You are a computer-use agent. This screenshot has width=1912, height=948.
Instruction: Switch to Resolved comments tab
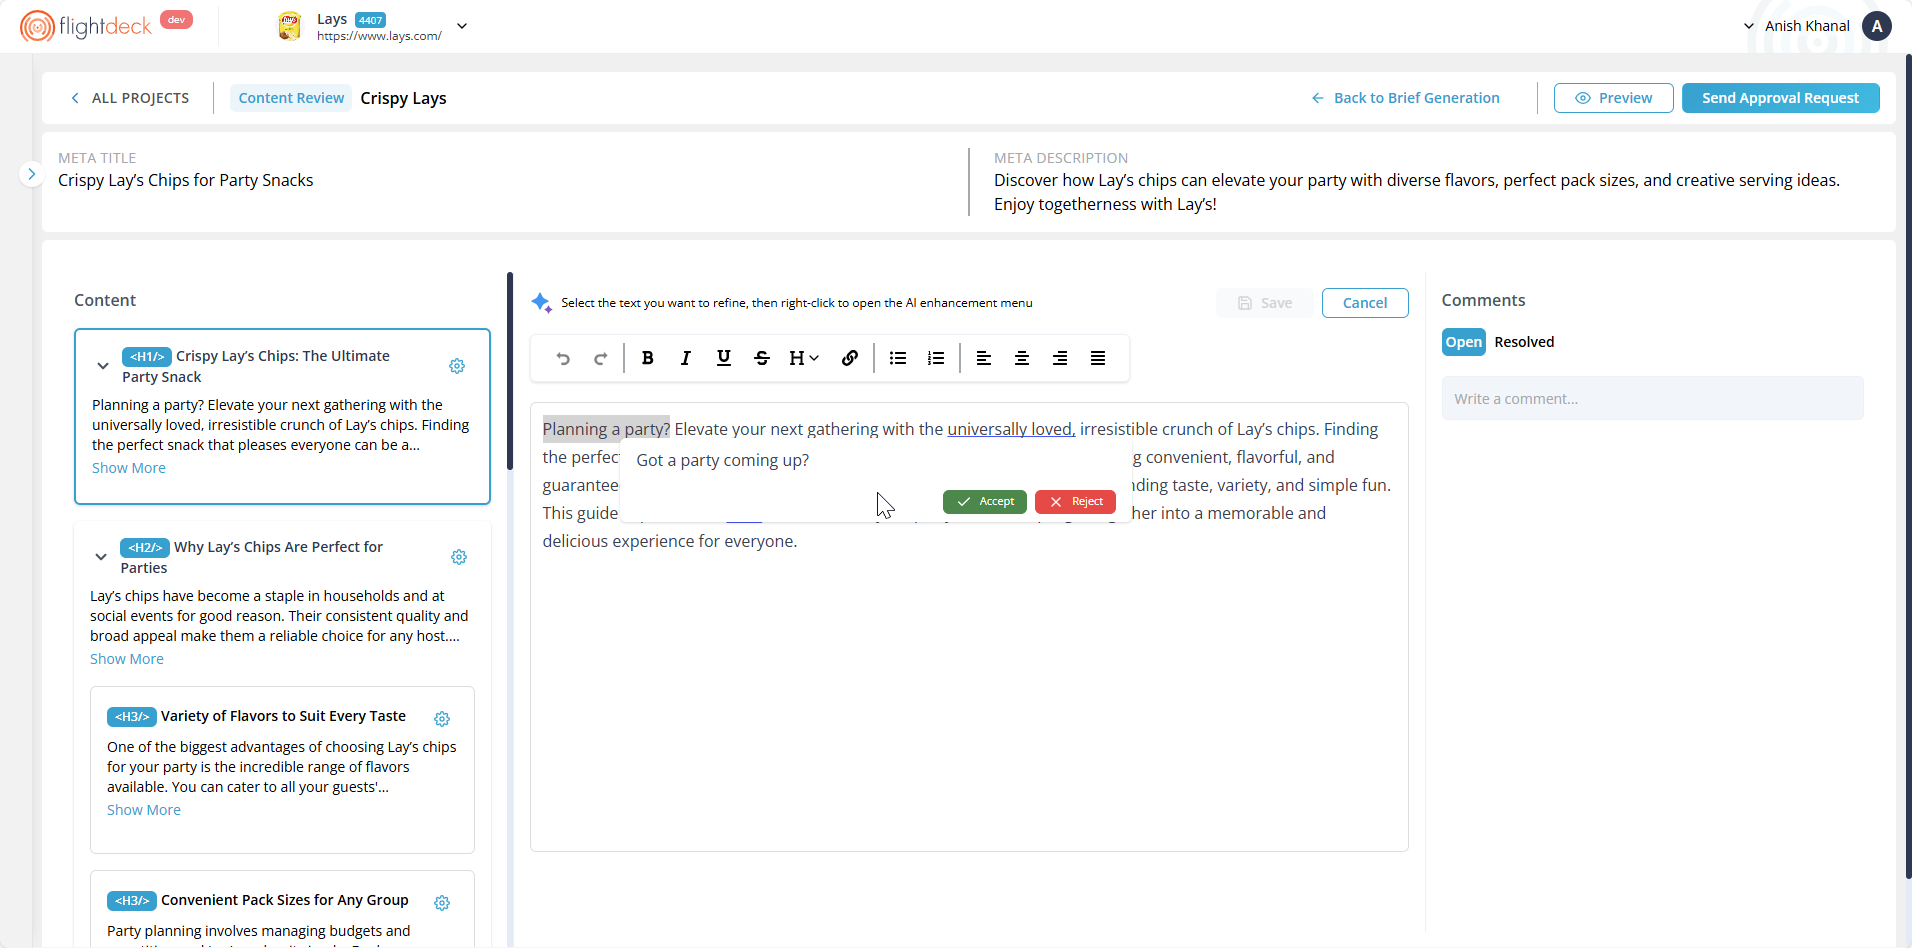pos(1524,342)
